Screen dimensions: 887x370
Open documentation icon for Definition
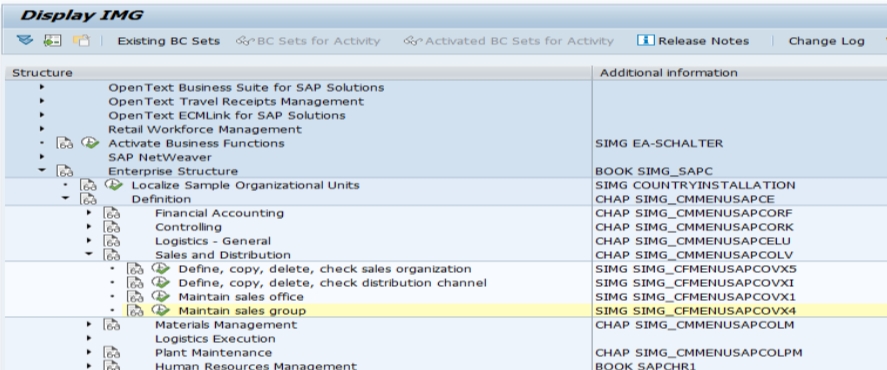pos(88,199)
